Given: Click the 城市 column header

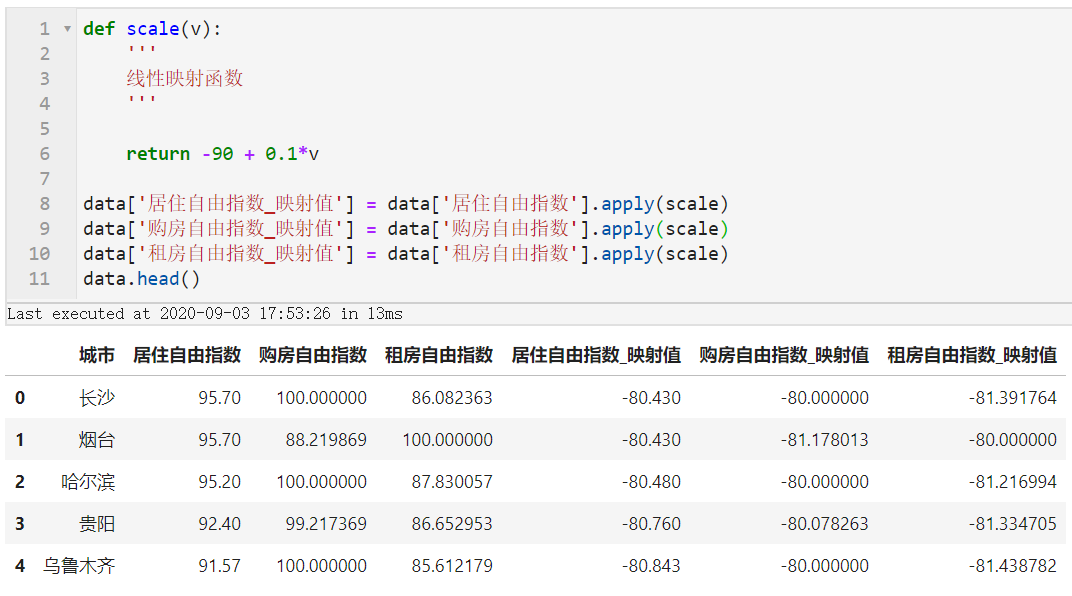Looking at the screenshot, I should [x=96, y=355].
